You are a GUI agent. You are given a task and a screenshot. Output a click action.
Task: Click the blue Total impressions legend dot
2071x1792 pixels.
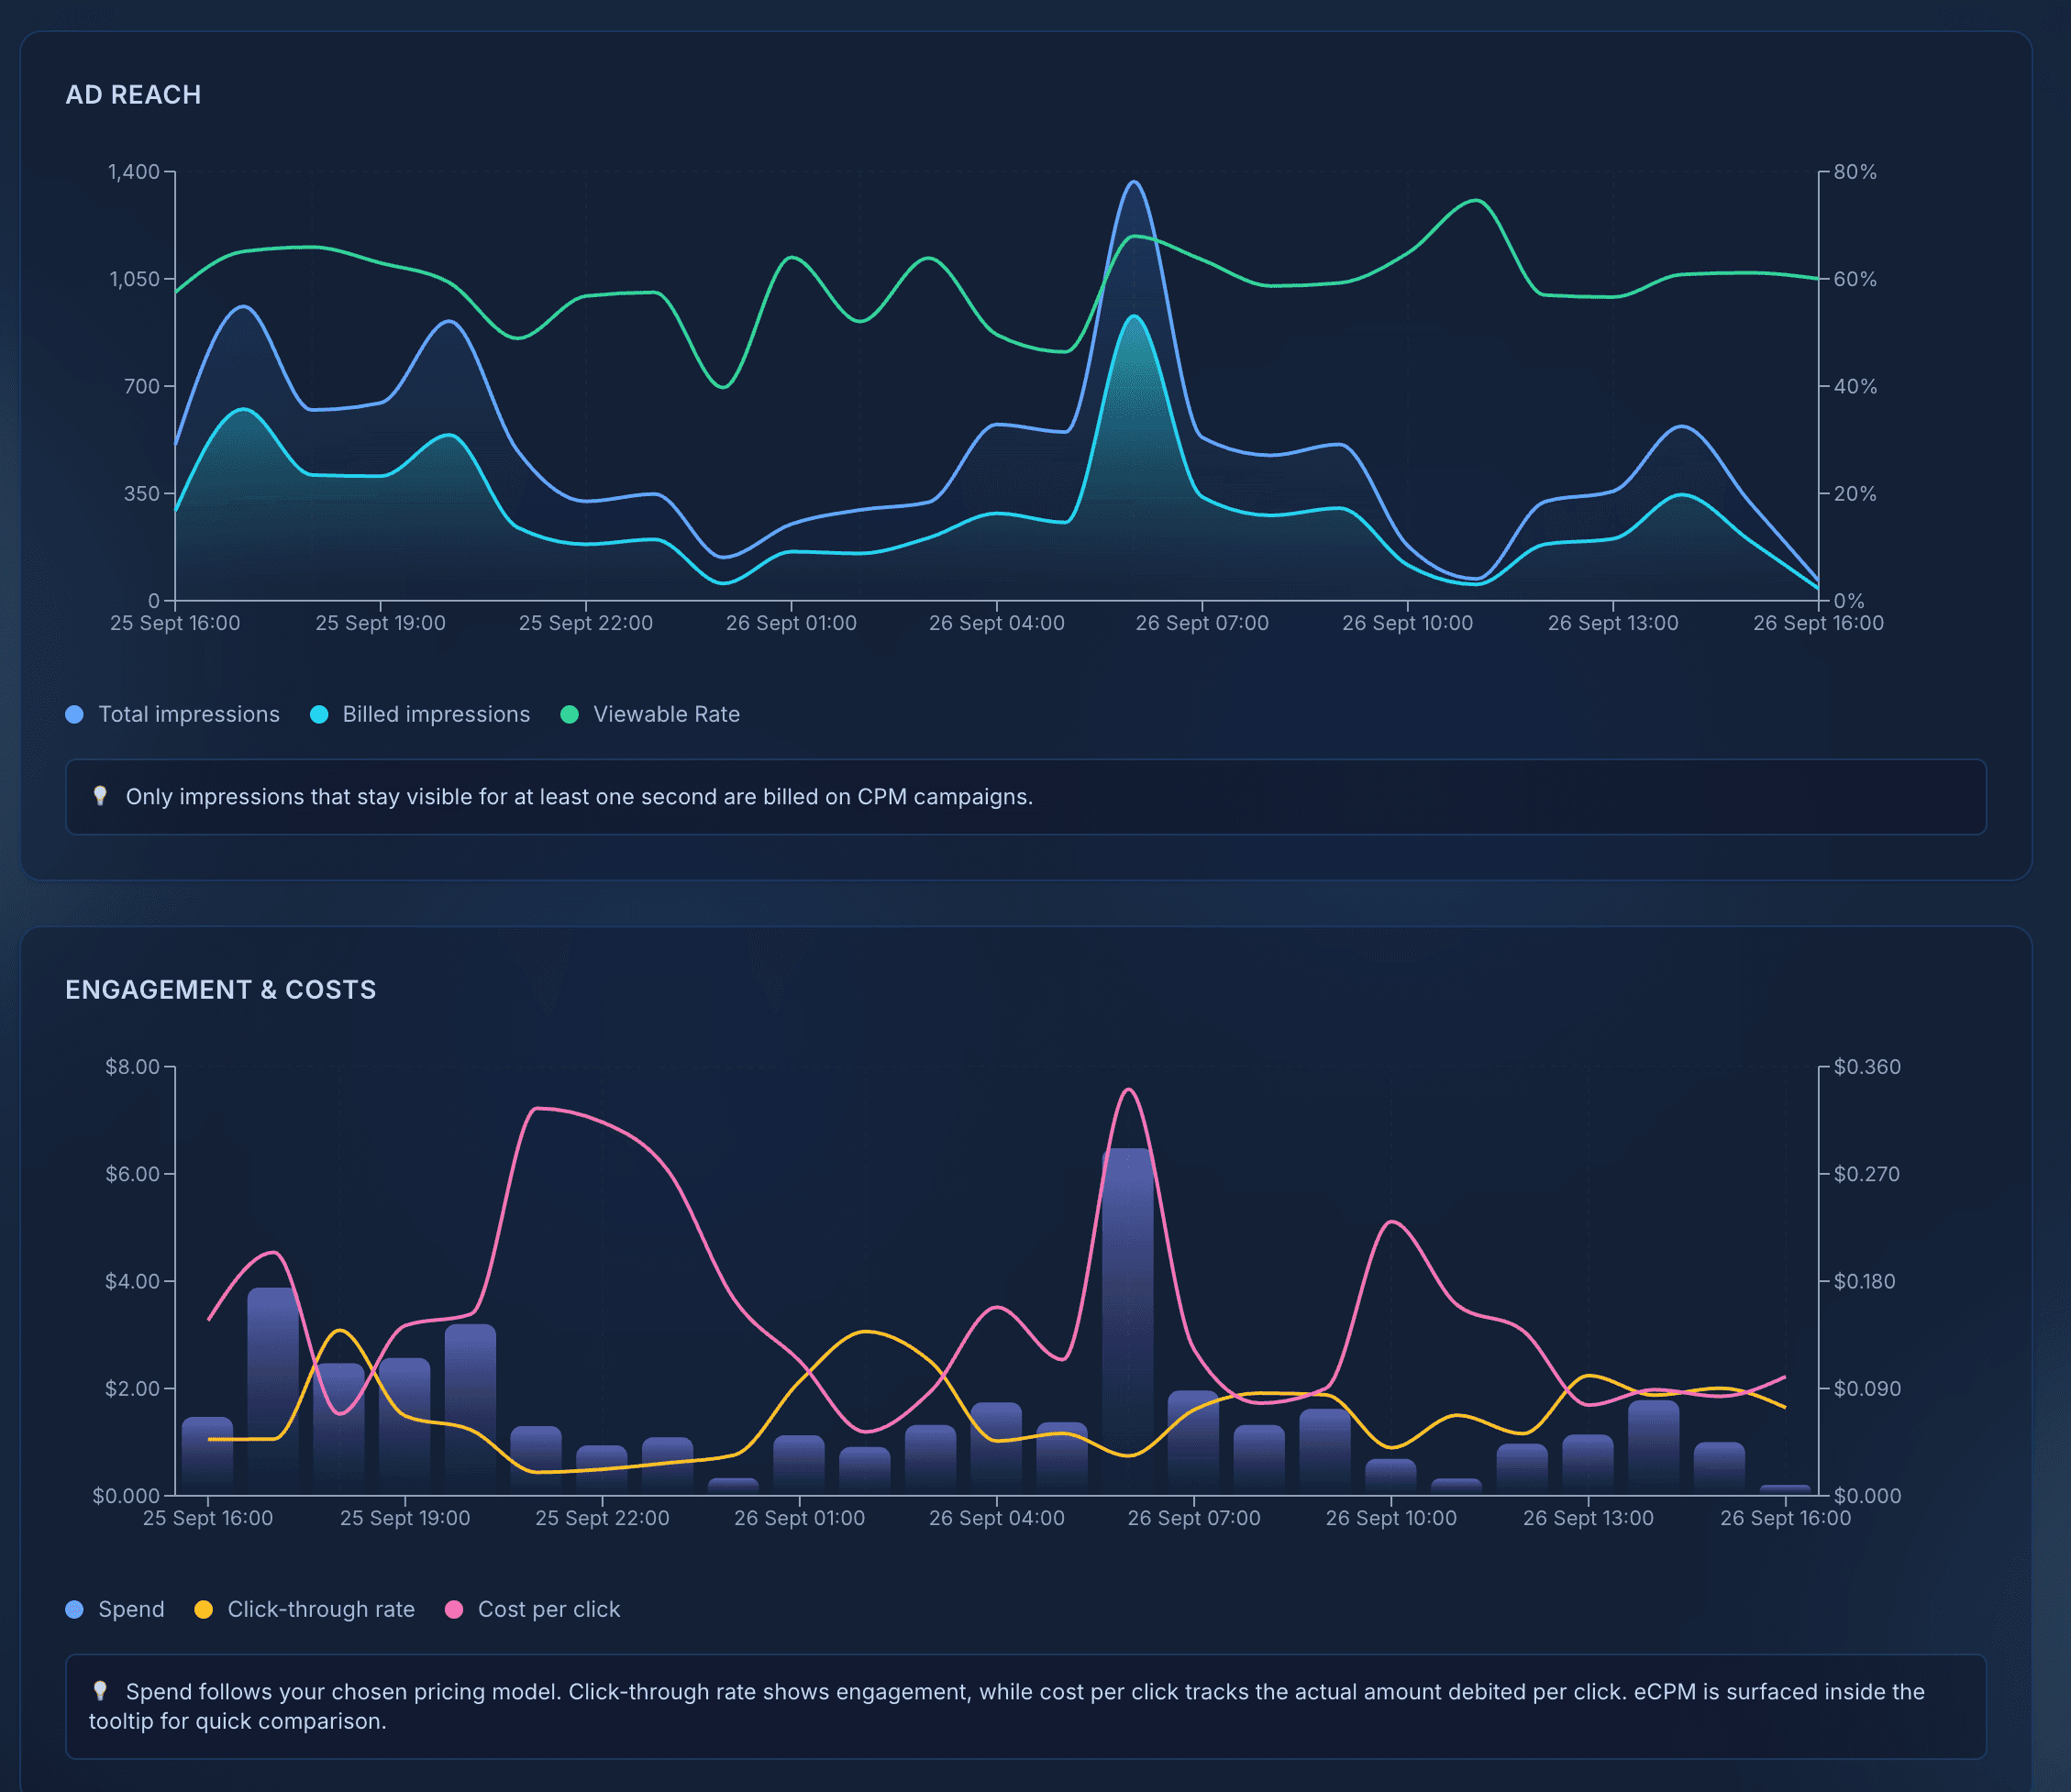point(74,714)
